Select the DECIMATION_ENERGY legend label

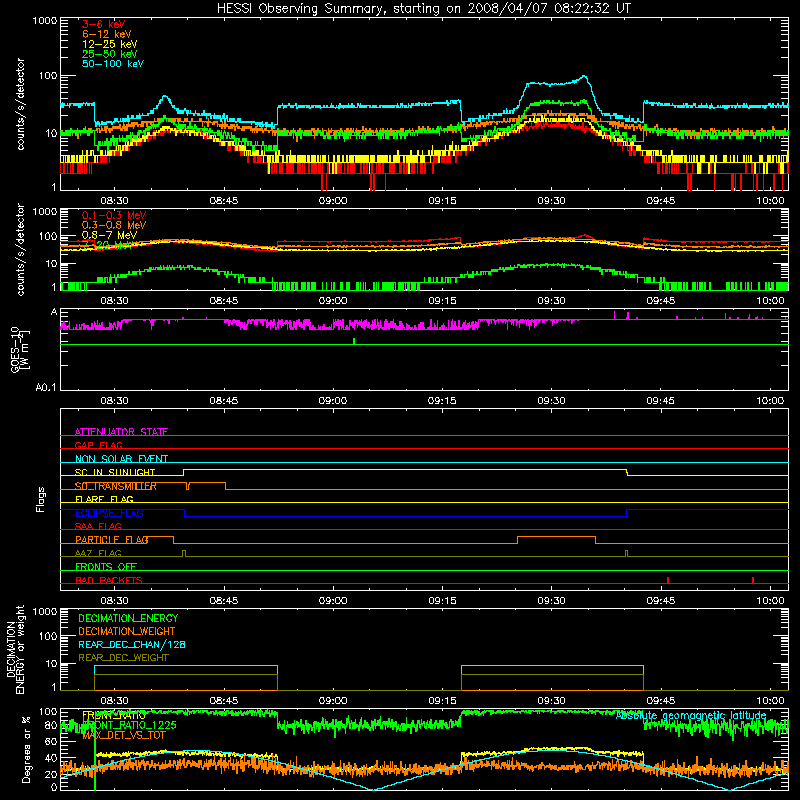[x=128, y=618]
